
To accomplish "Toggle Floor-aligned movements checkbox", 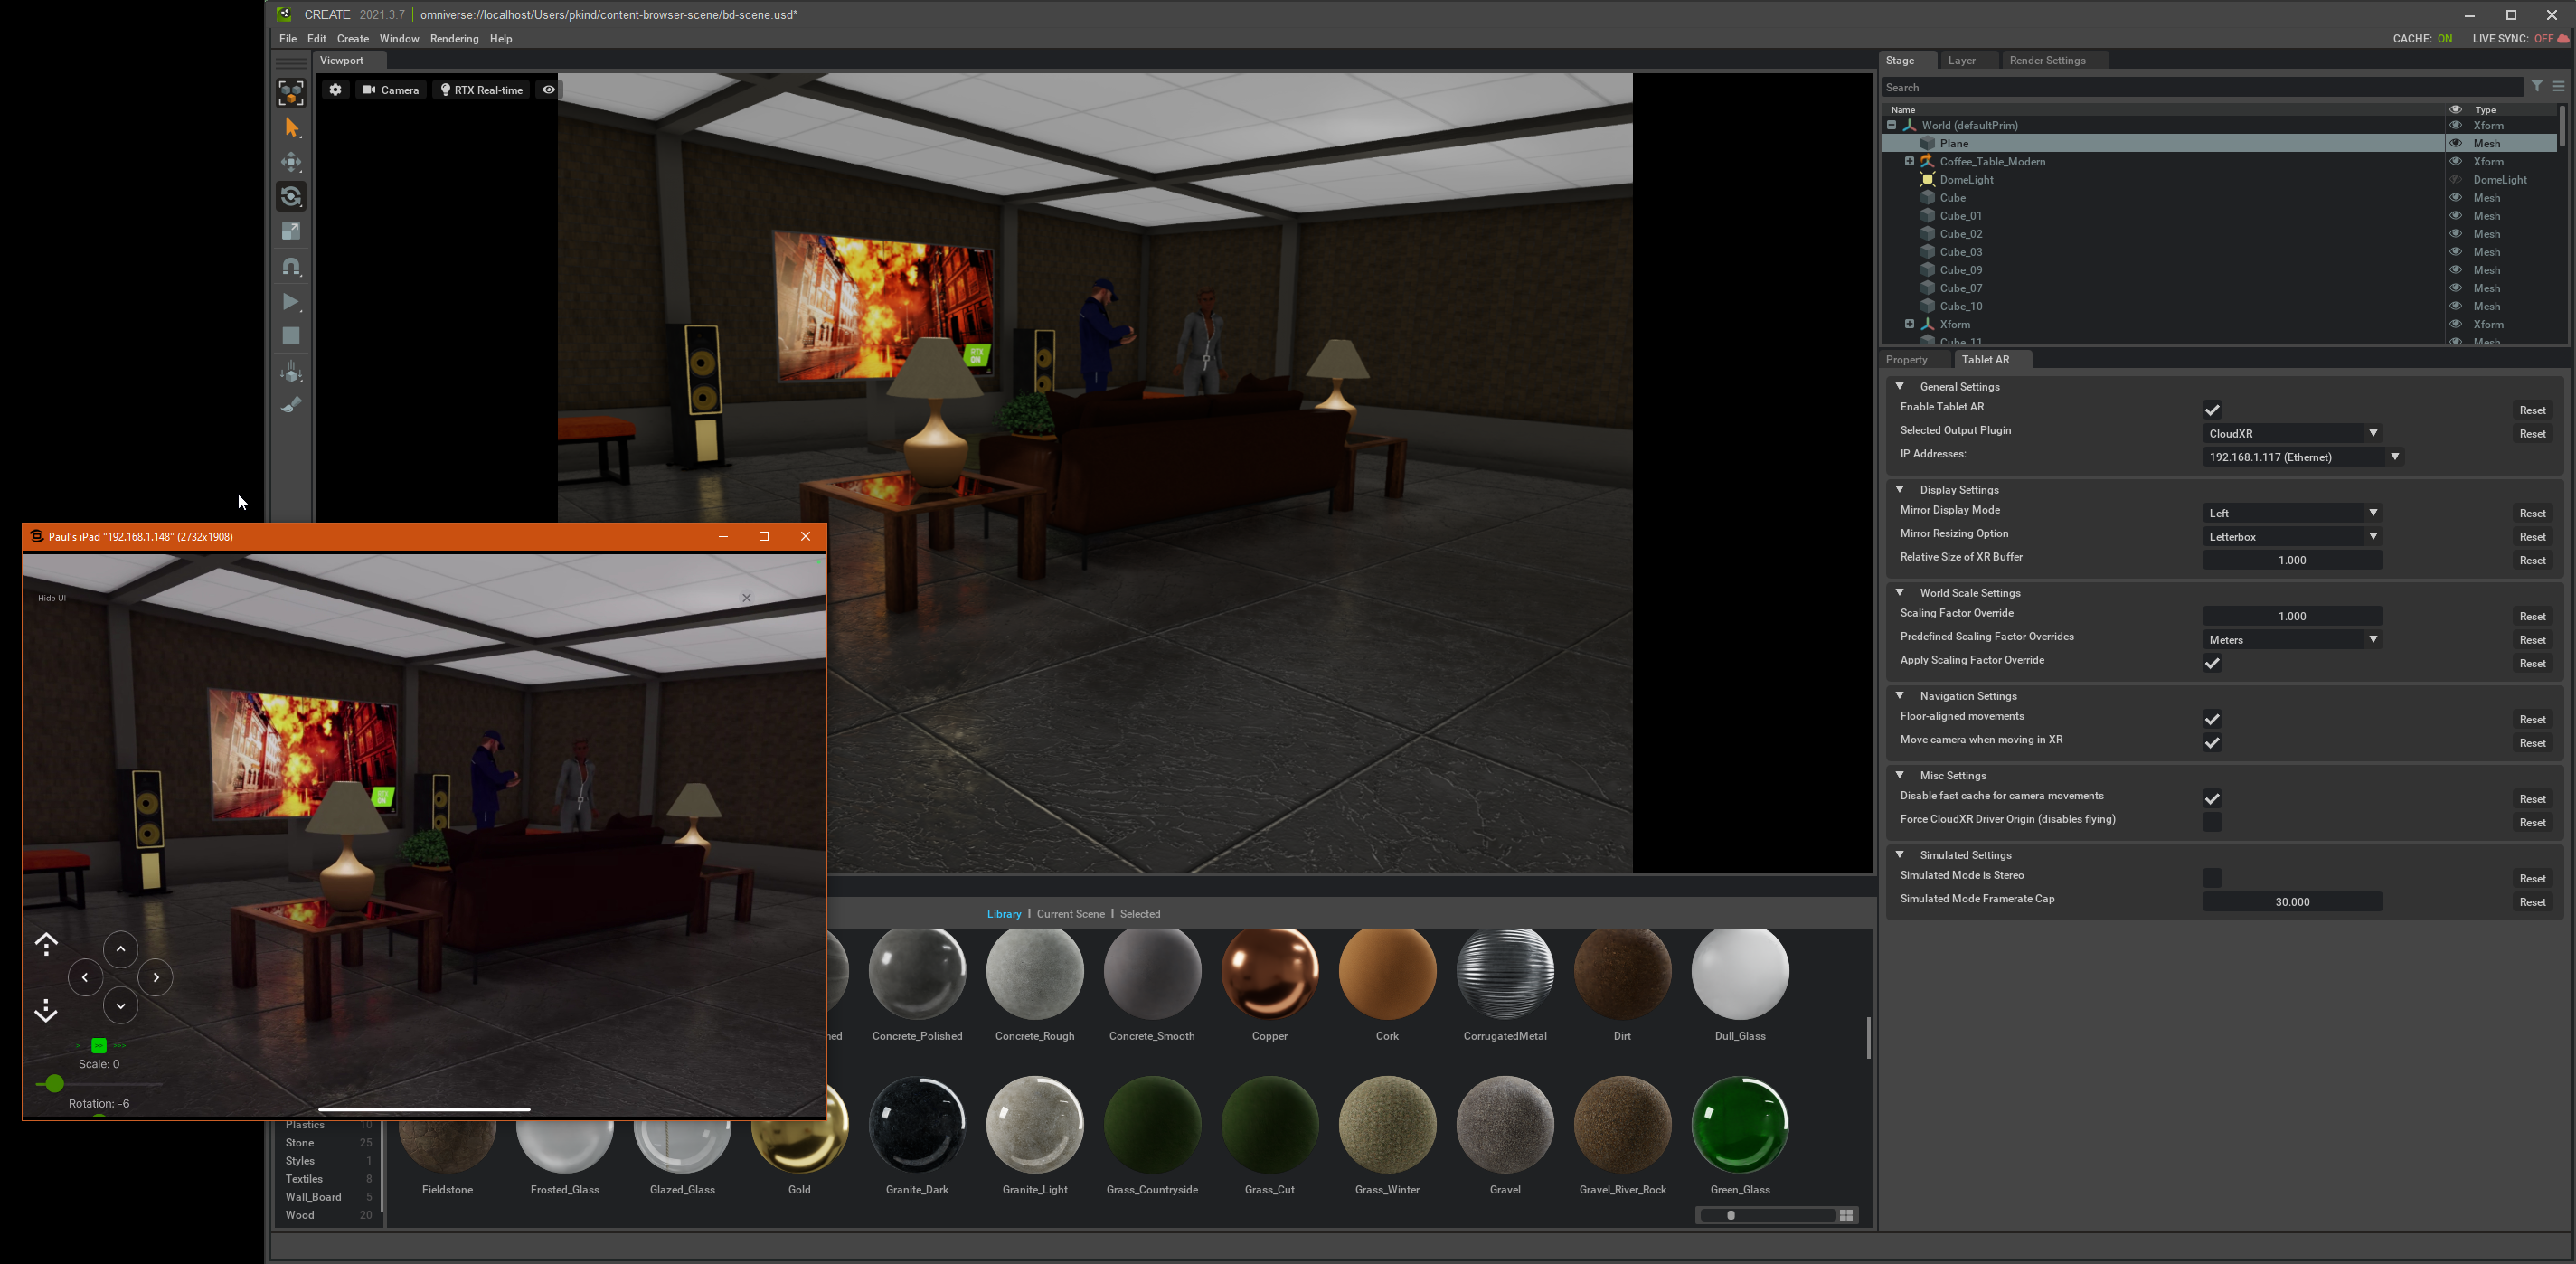I will tap(2212, 718).
